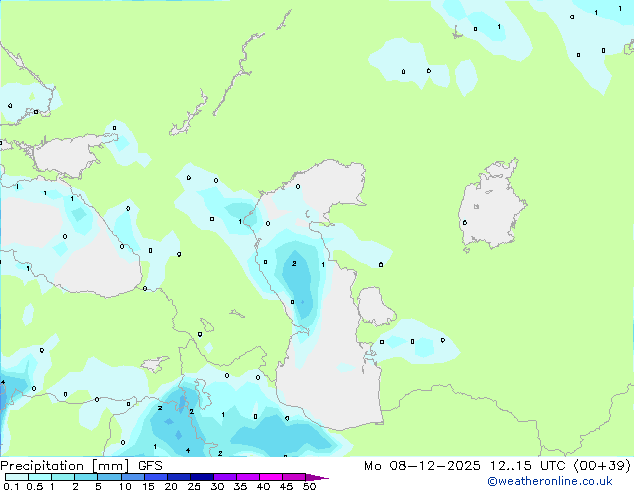The width and height of the screenshot is (634, 490).
Task: Click the '50' legend scale label
Action: coord(309,486)
